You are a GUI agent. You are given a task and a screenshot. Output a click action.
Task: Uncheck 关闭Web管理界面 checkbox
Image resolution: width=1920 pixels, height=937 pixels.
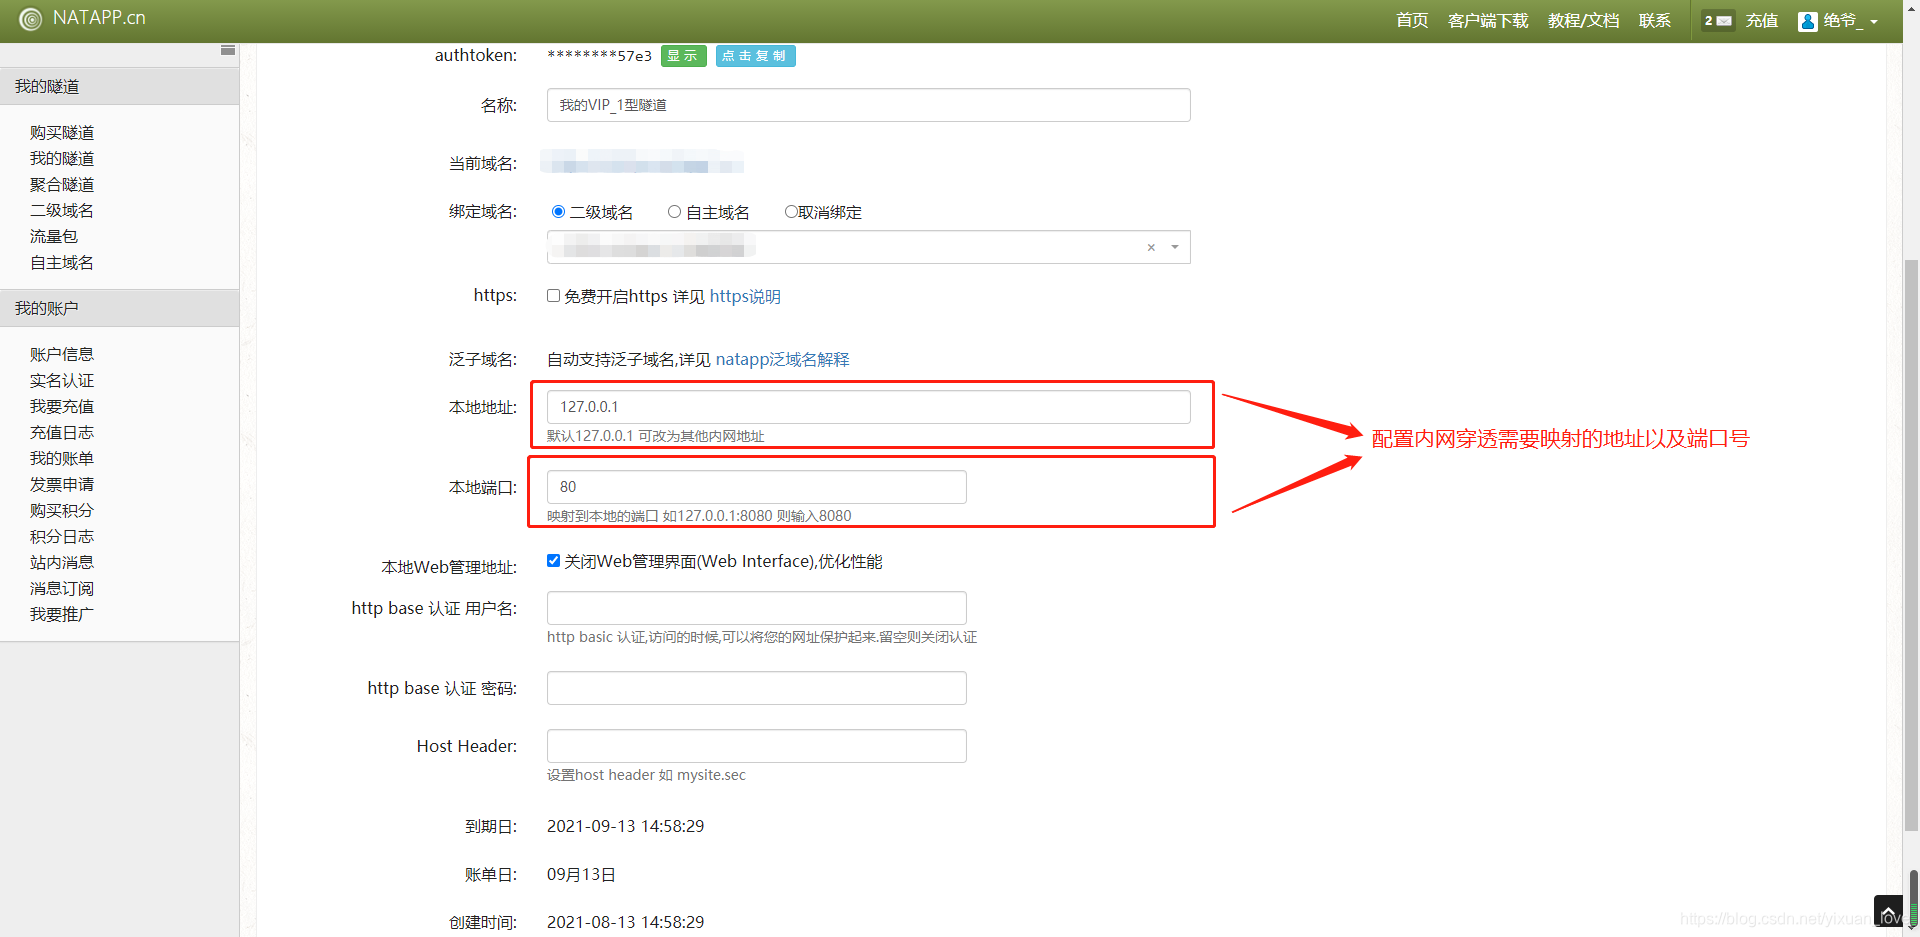click(553, 561)
